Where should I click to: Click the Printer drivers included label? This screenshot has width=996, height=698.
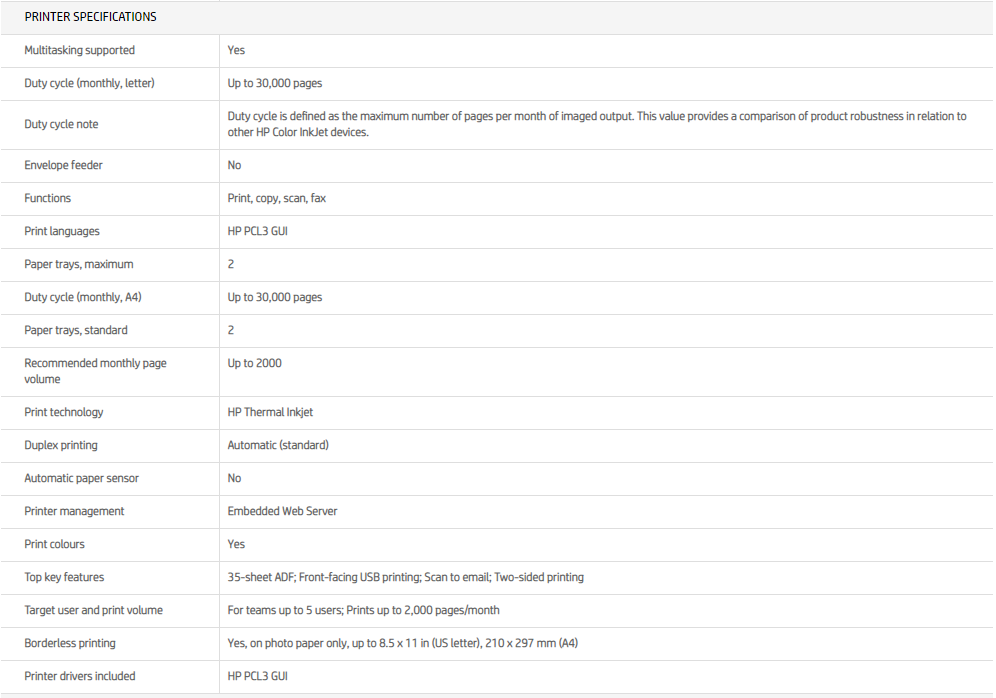(x=79, y=676)
